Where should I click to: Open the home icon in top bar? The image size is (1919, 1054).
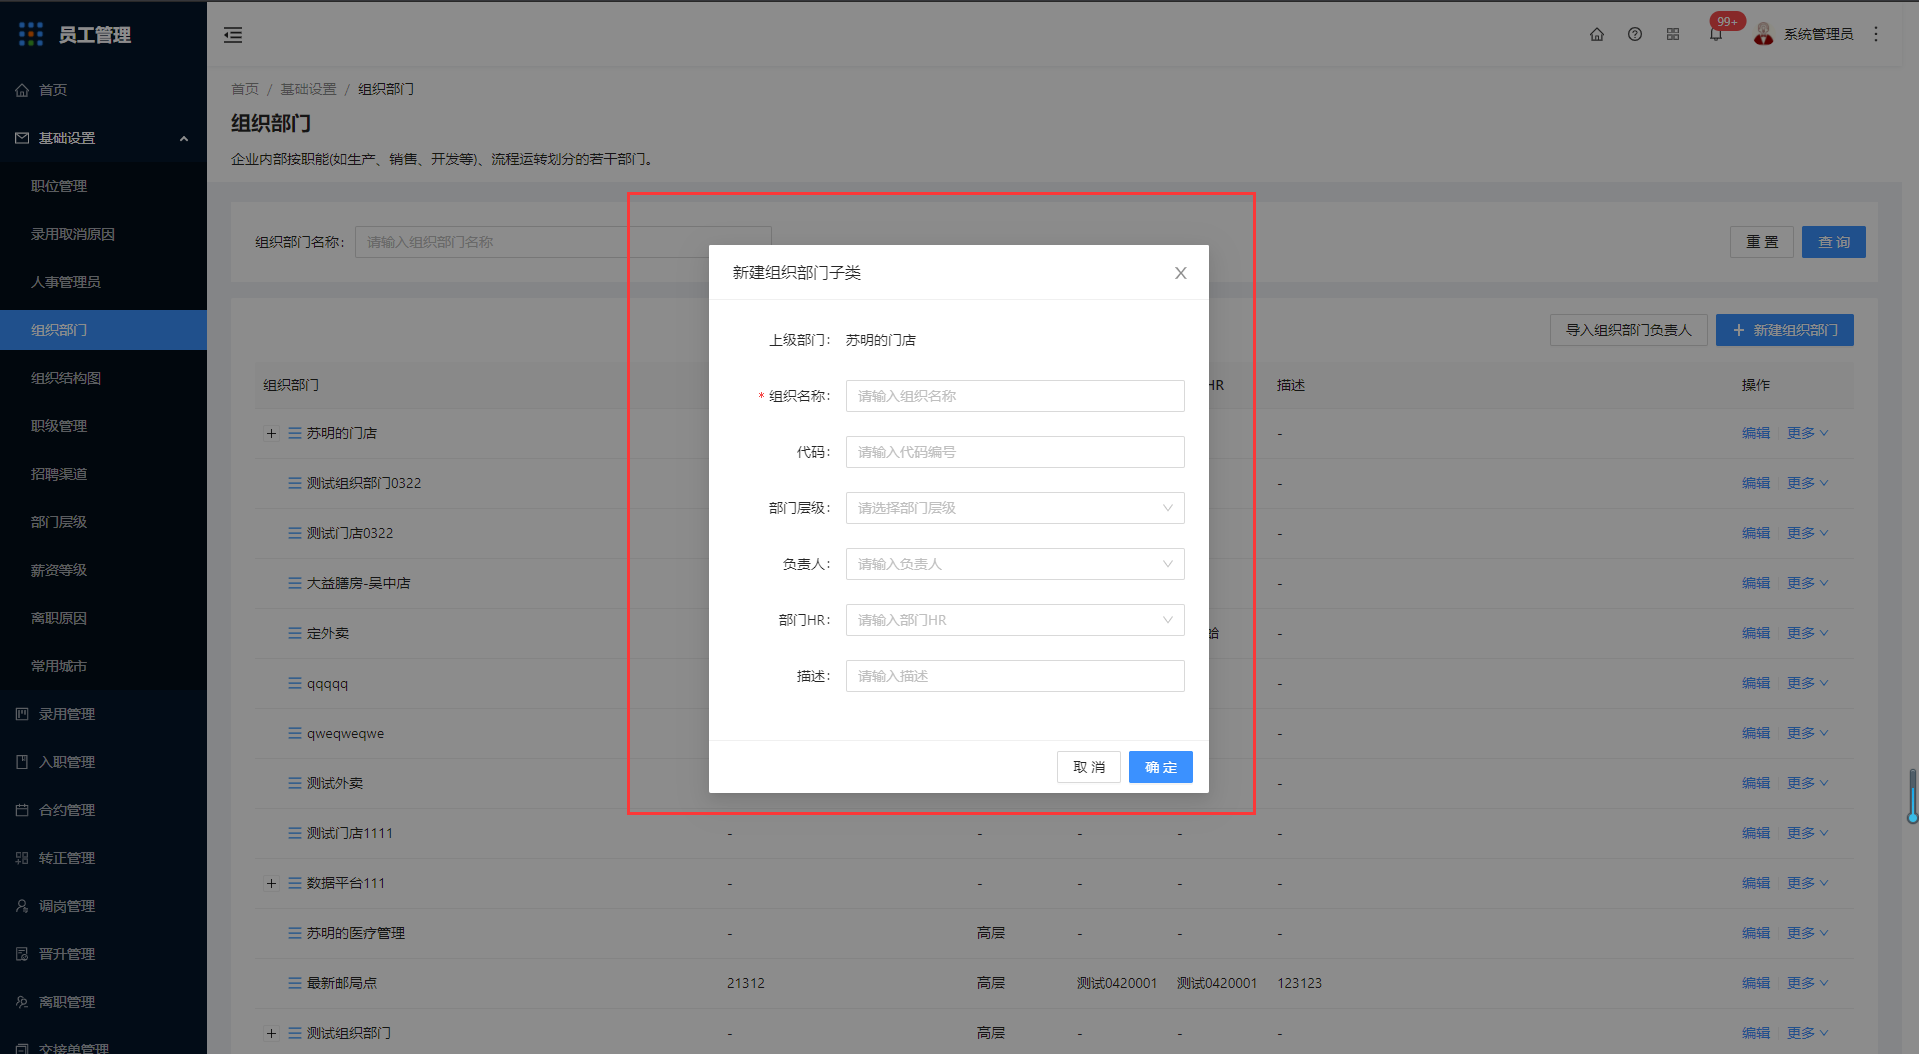pos(1597,34)
